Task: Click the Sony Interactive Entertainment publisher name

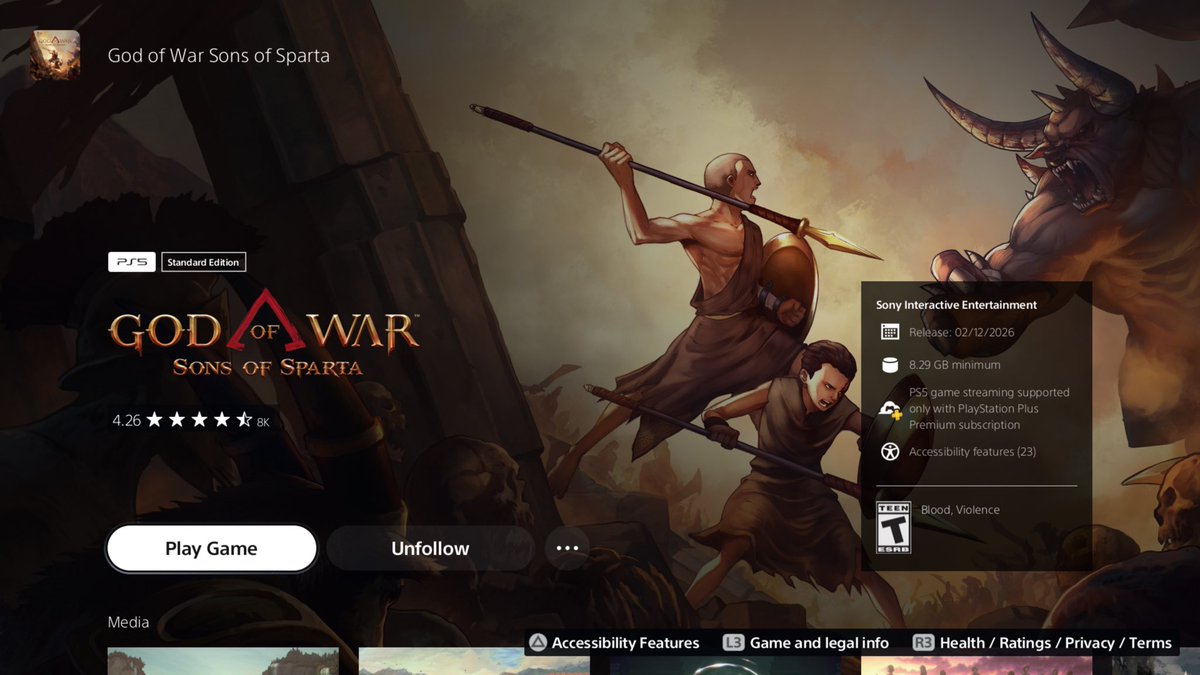Action: click(x=956, y=305)
